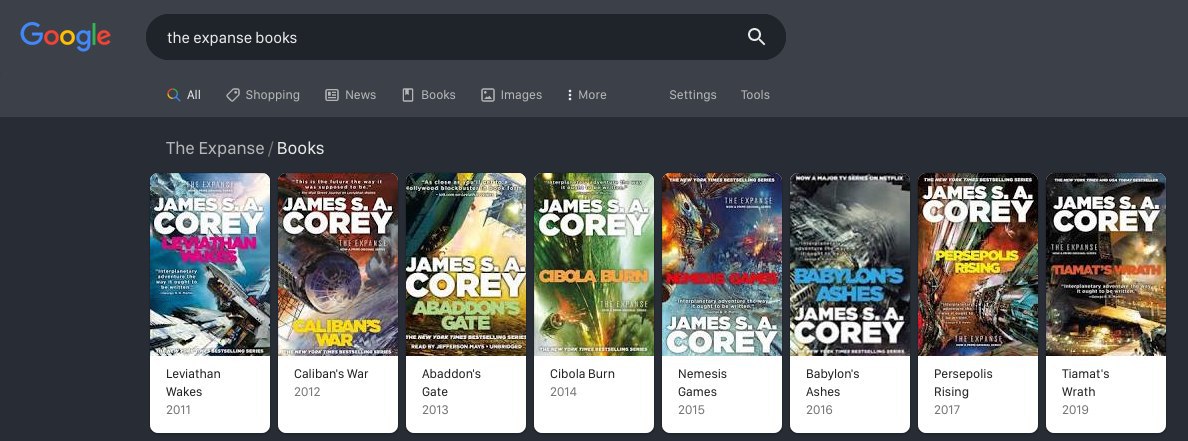The width and height of the screenshot is (1188, 441).
Task: Open the More search categories menu
Action: [586, 95]
